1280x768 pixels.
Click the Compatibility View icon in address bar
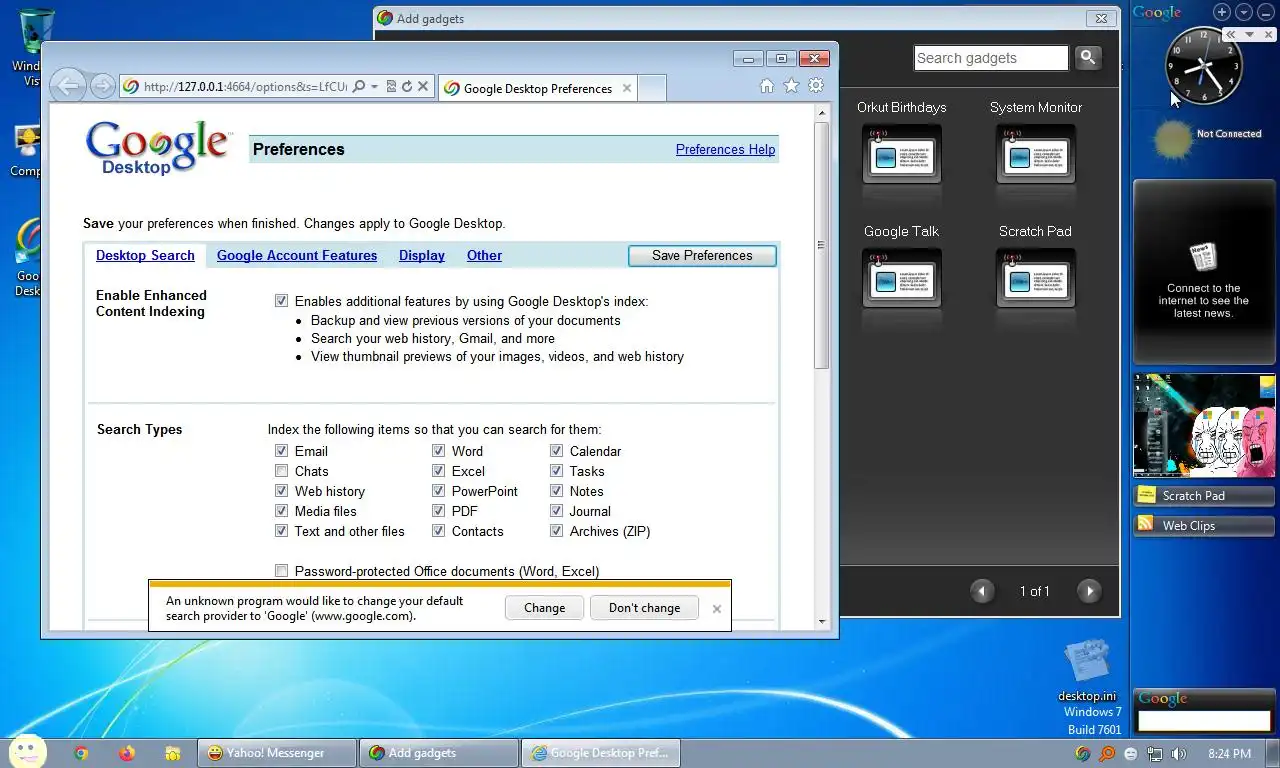click(x=391, y=87)
